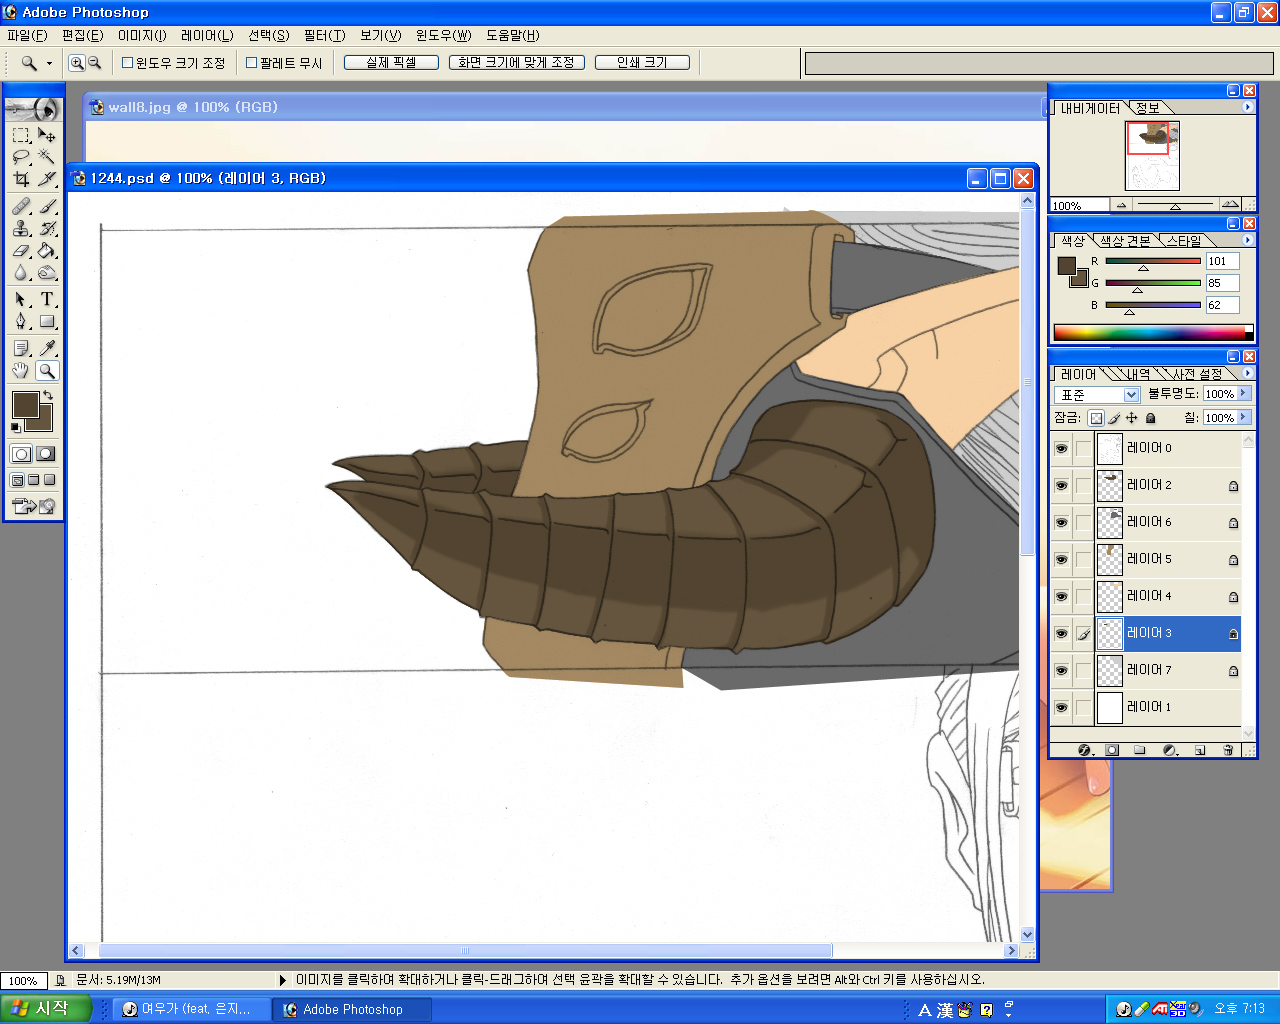Select the Pen tool

pyautogui.click(x=21, y=321)
